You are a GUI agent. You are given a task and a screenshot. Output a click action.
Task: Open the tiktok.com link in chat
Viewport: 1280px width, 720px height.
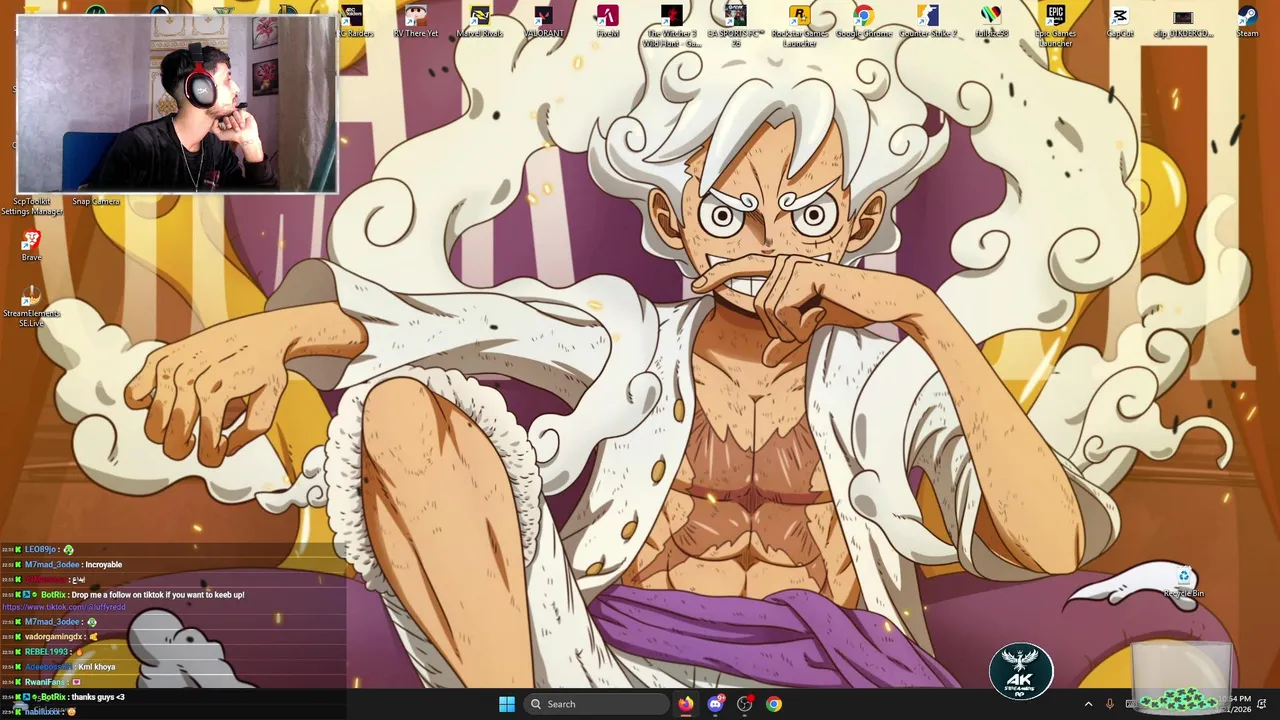coord(64,607)
